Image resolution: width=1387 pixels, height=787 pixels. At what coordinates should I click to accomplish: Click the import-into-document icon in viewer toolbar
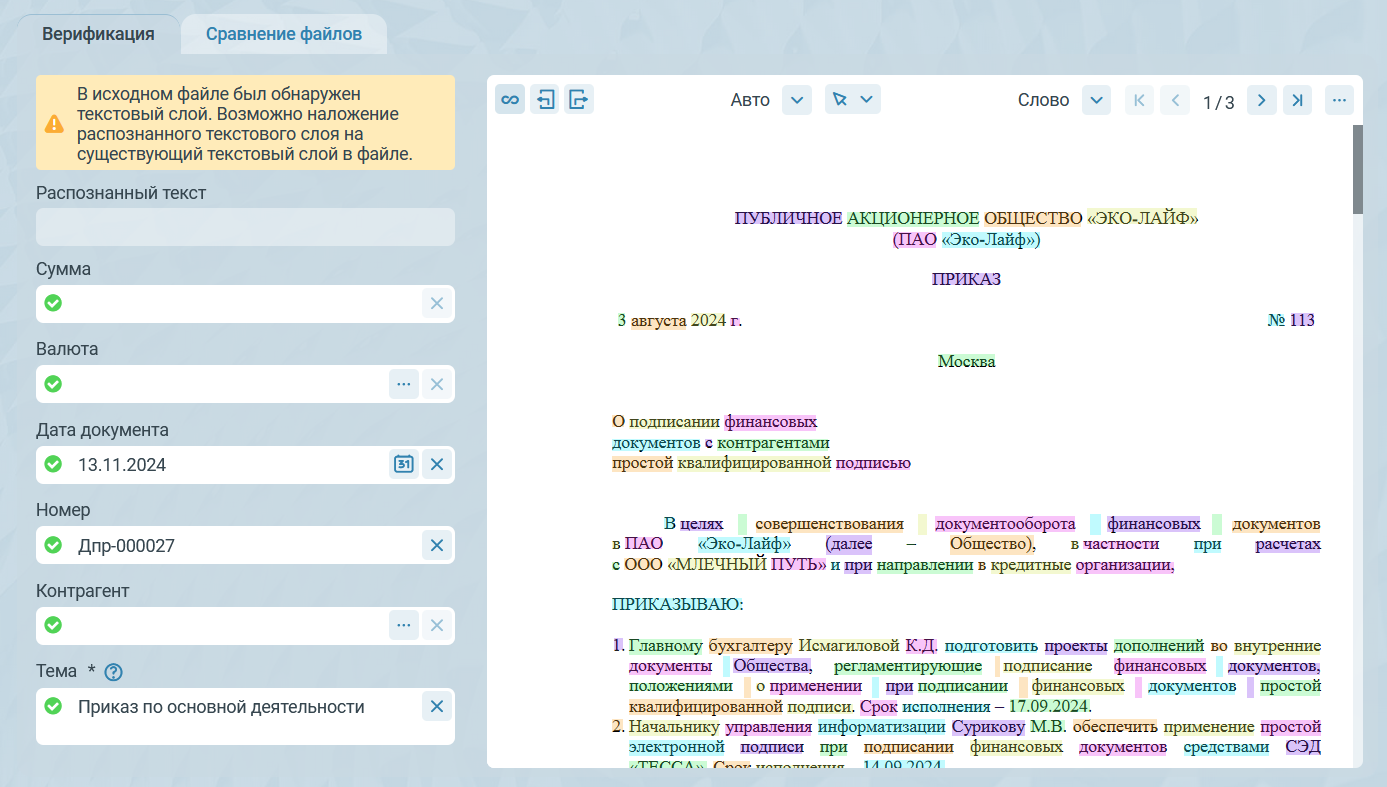(544, 100)
